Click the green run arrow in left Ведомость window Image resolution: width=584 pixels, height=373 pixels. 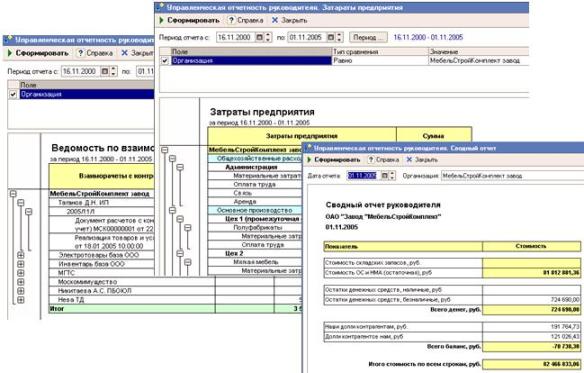click(x=10, y=53)
